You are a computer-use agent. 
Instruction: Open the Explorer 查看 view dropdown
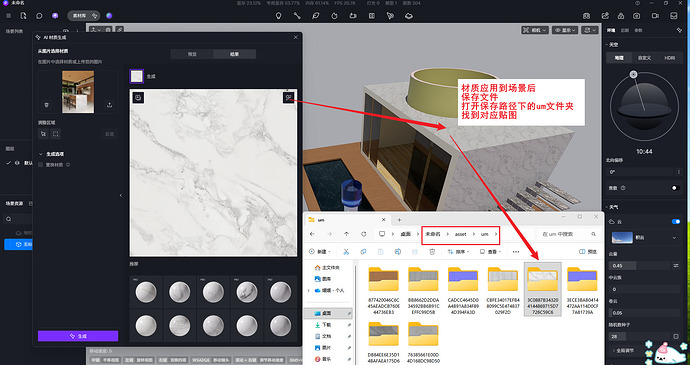[x=490, y=252]
